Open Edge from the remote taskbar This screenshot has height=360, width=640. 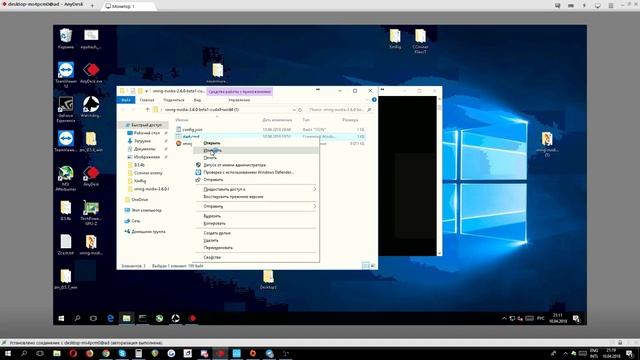tap(110, 318)
